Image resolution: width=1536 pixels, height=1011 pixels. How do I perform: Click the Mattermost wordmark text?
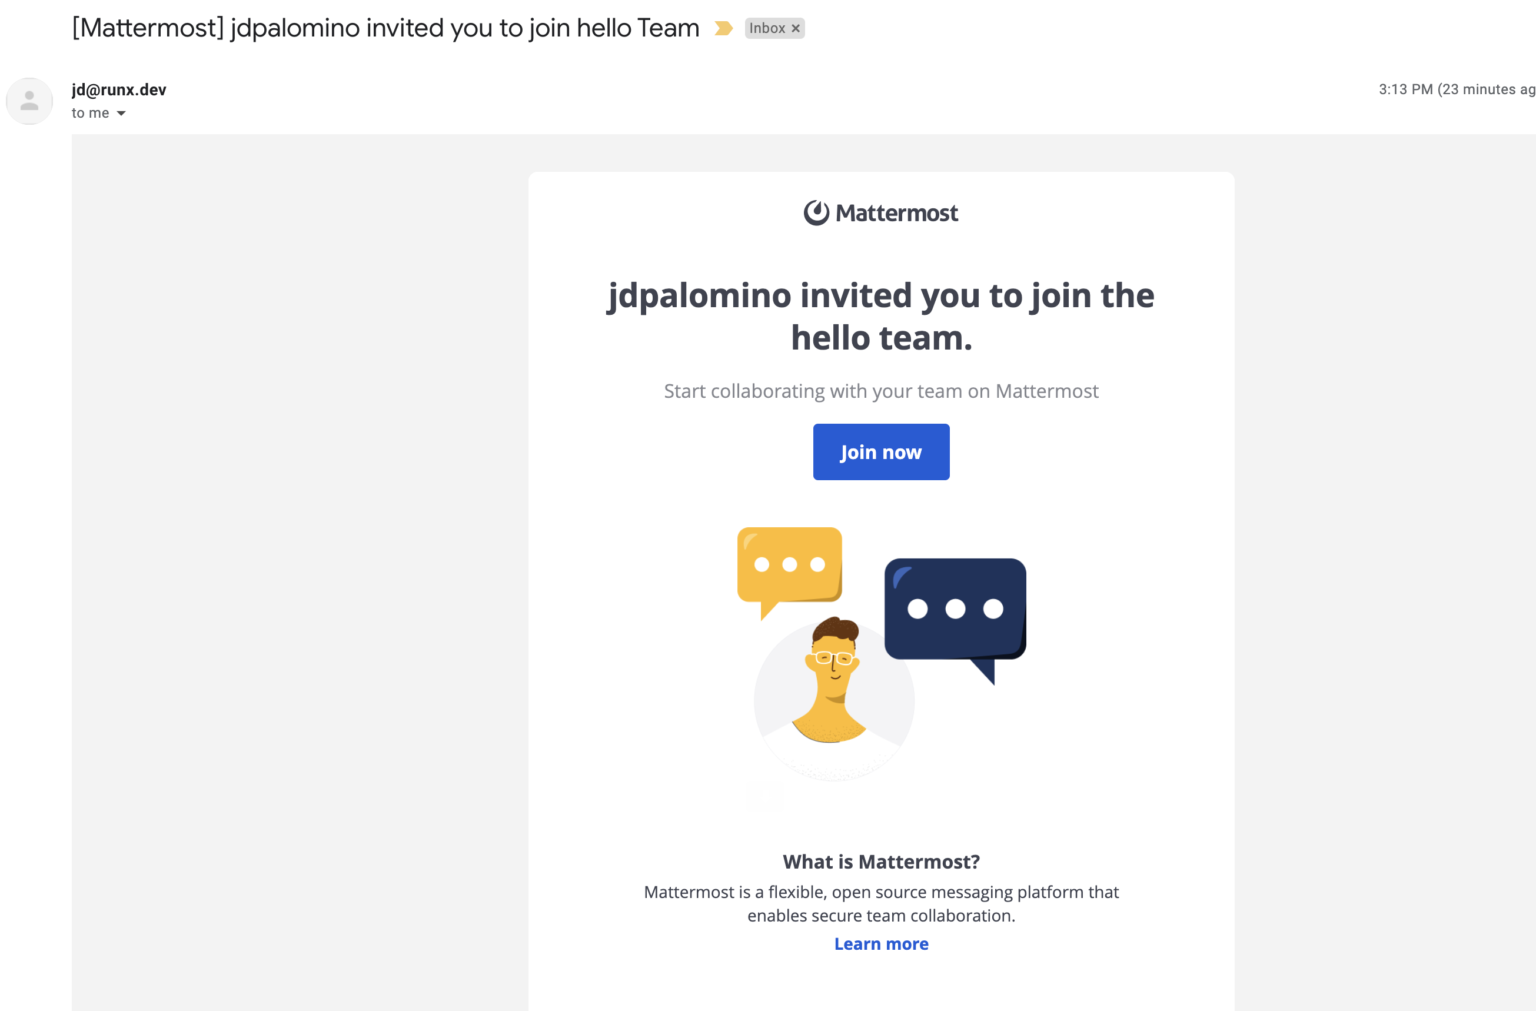pyautogui.click(x=897, y=213)
